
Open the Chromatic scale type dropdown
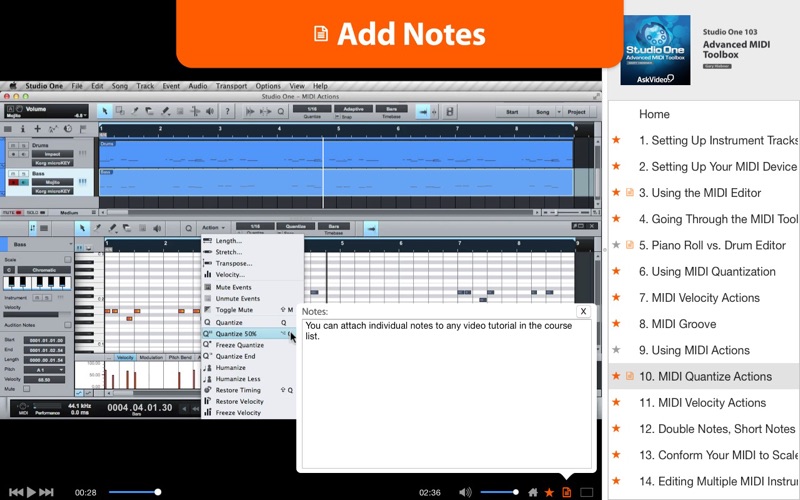click(44, 269)
